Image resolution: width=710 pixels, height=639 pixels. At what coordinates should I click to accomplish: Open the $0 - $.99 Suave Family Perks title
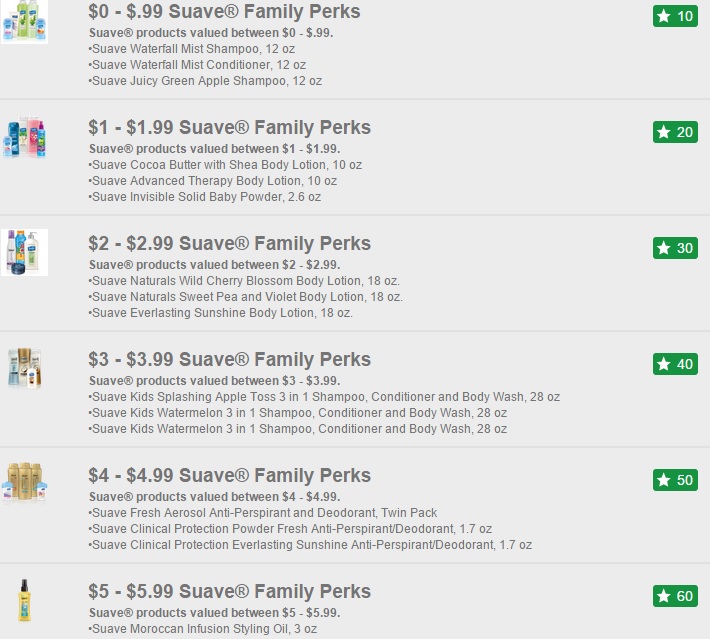click(224, 11)
